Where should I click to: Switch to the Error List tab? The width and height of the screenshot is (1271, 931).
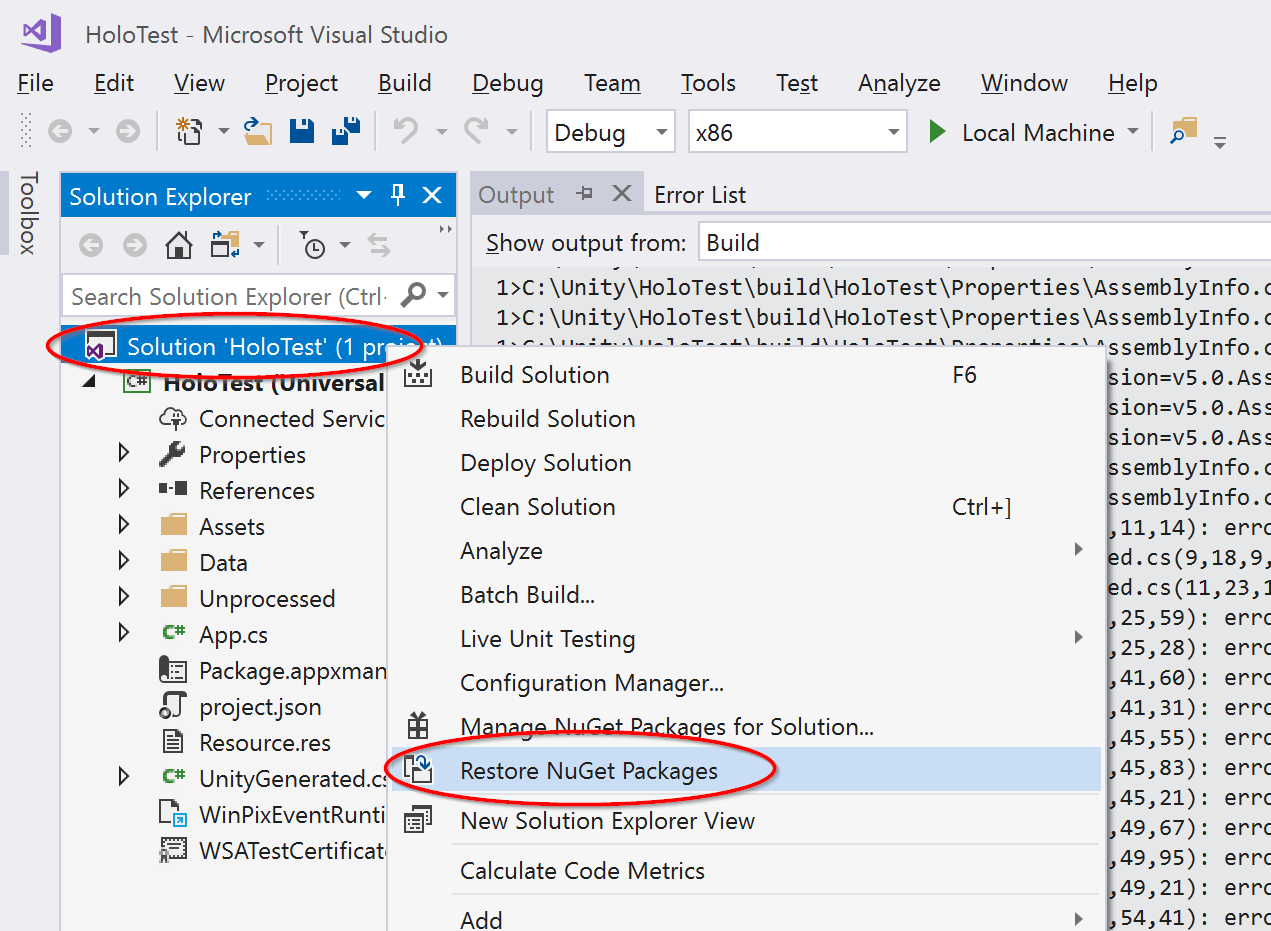pos(700,195)
